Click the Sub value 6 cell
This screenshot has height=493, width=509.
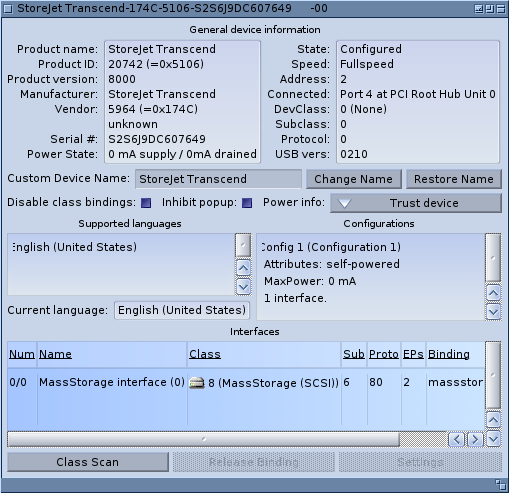click(x=347, y=382)
